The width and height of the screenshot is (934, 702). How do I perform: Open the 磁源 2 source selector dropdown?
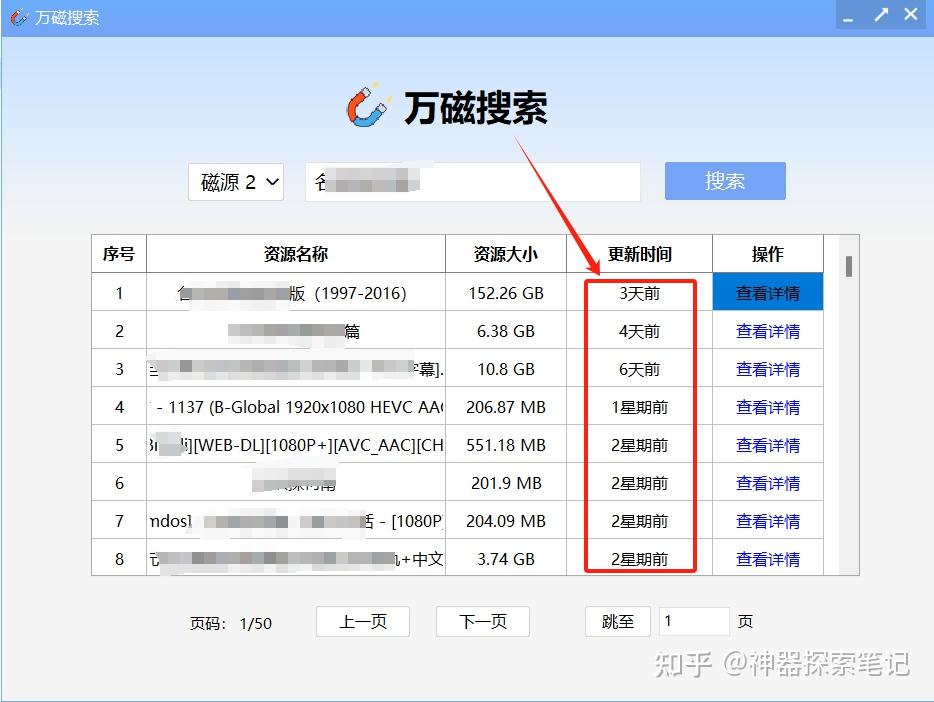coord(236,182)
